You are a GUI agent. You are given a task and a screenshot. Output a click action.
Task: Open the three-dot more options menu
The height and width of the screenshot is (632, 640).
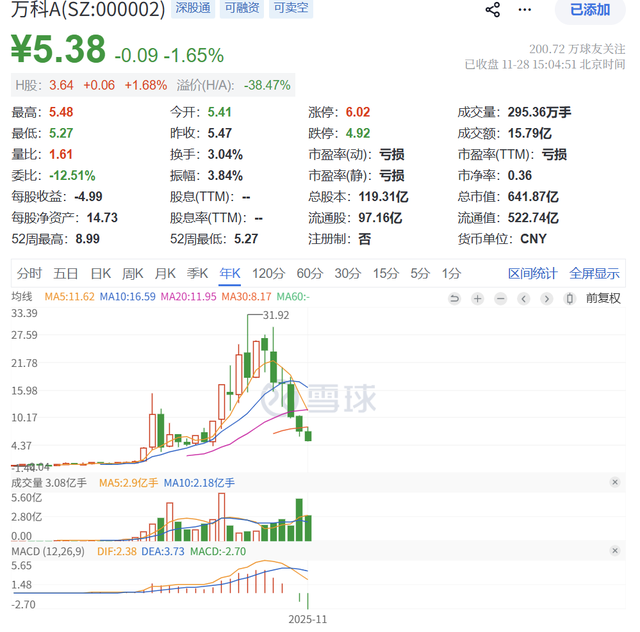click(524, 10)
